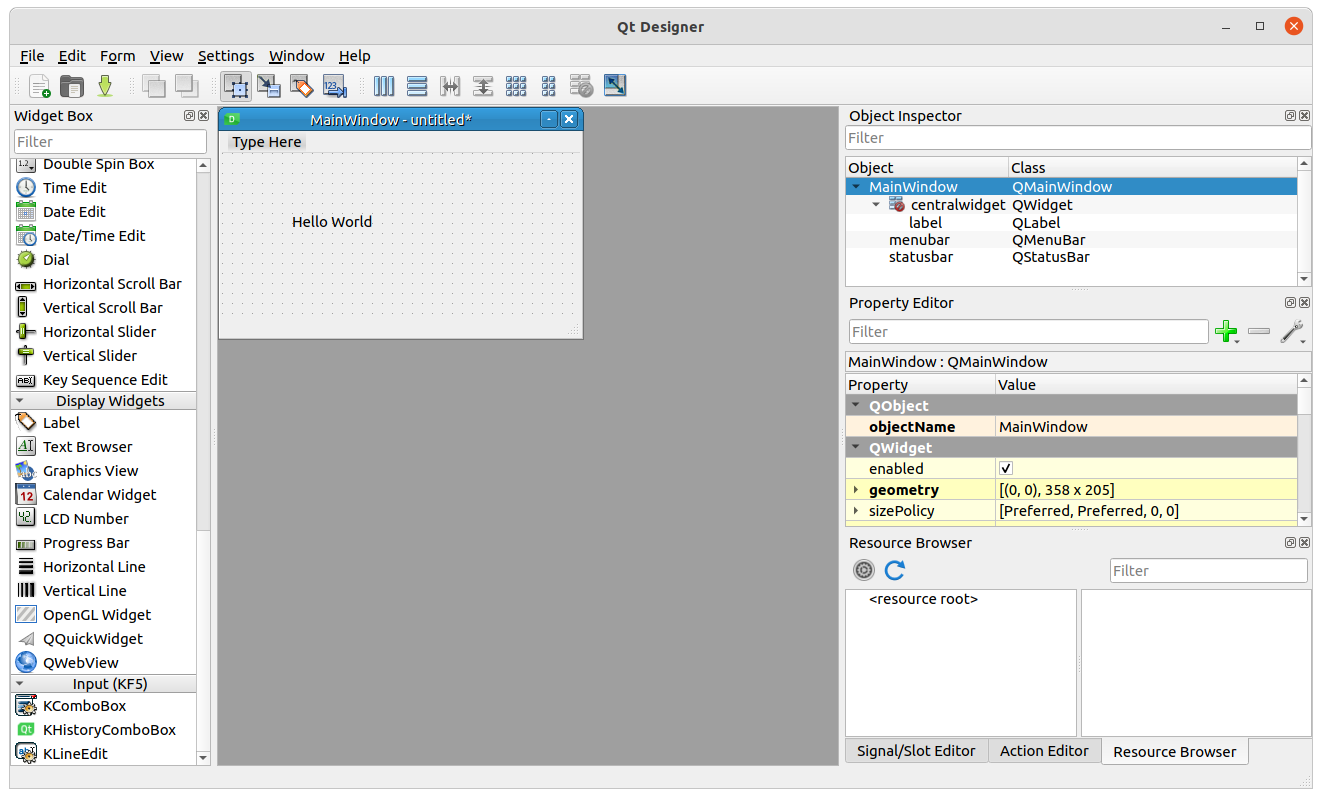Click the Send to Back toolbar icon

[x=153, y=86]
